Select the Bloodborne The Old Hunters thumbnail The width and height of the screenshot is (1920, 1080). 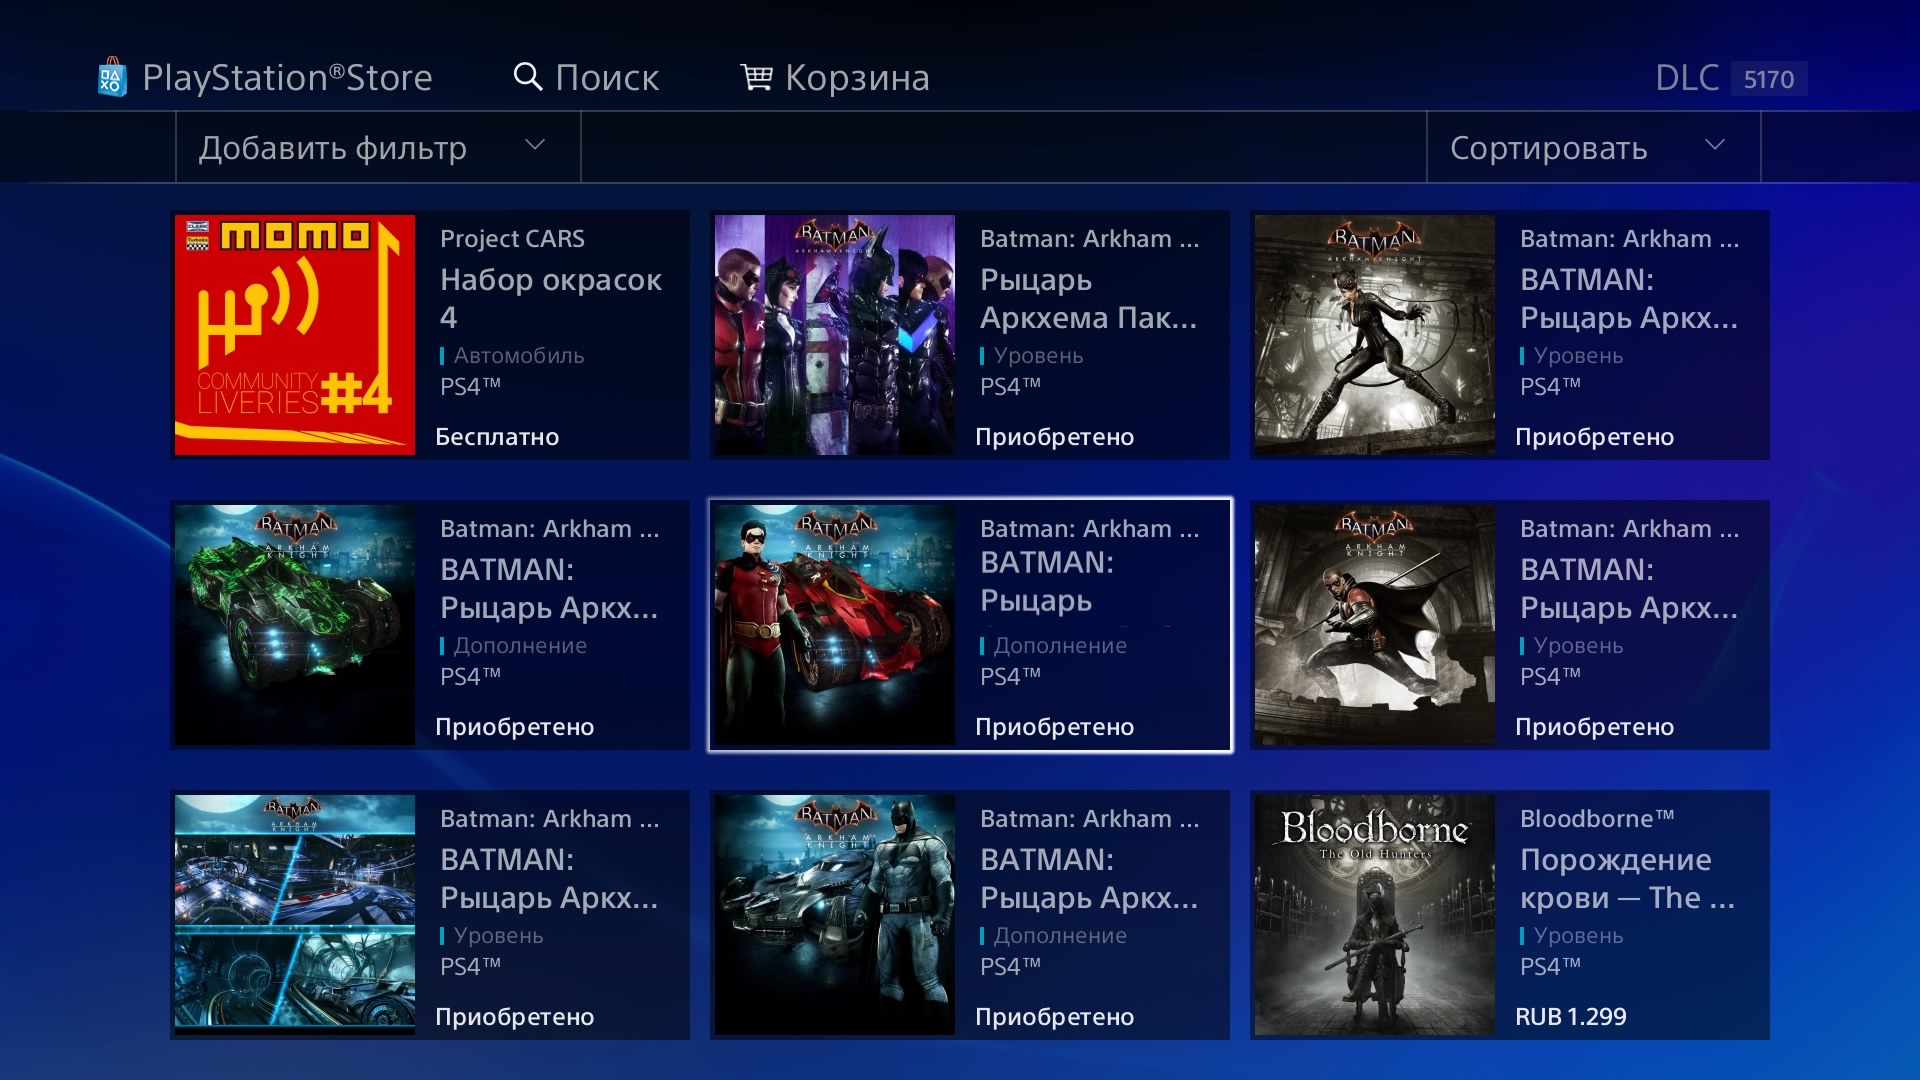[x=1375, y=915]
